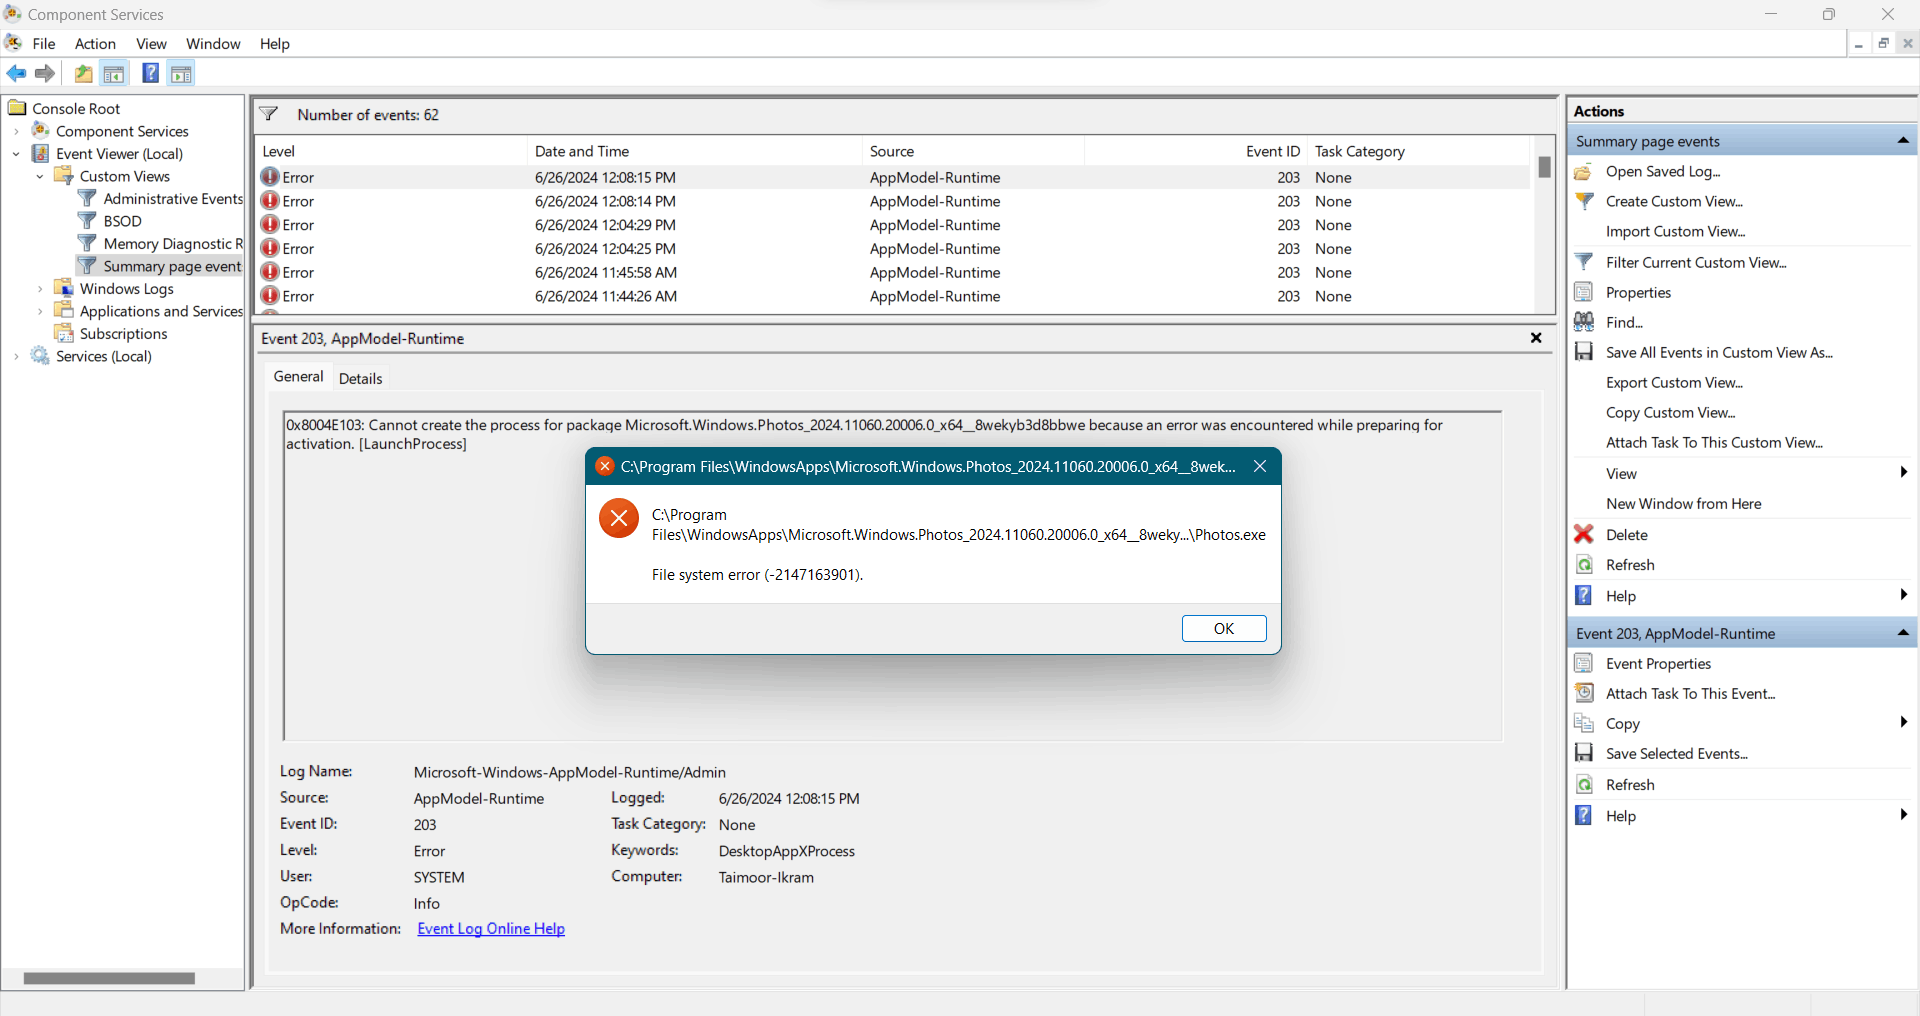Click the console tree horizontal scrollbar

tap(109, 978)
